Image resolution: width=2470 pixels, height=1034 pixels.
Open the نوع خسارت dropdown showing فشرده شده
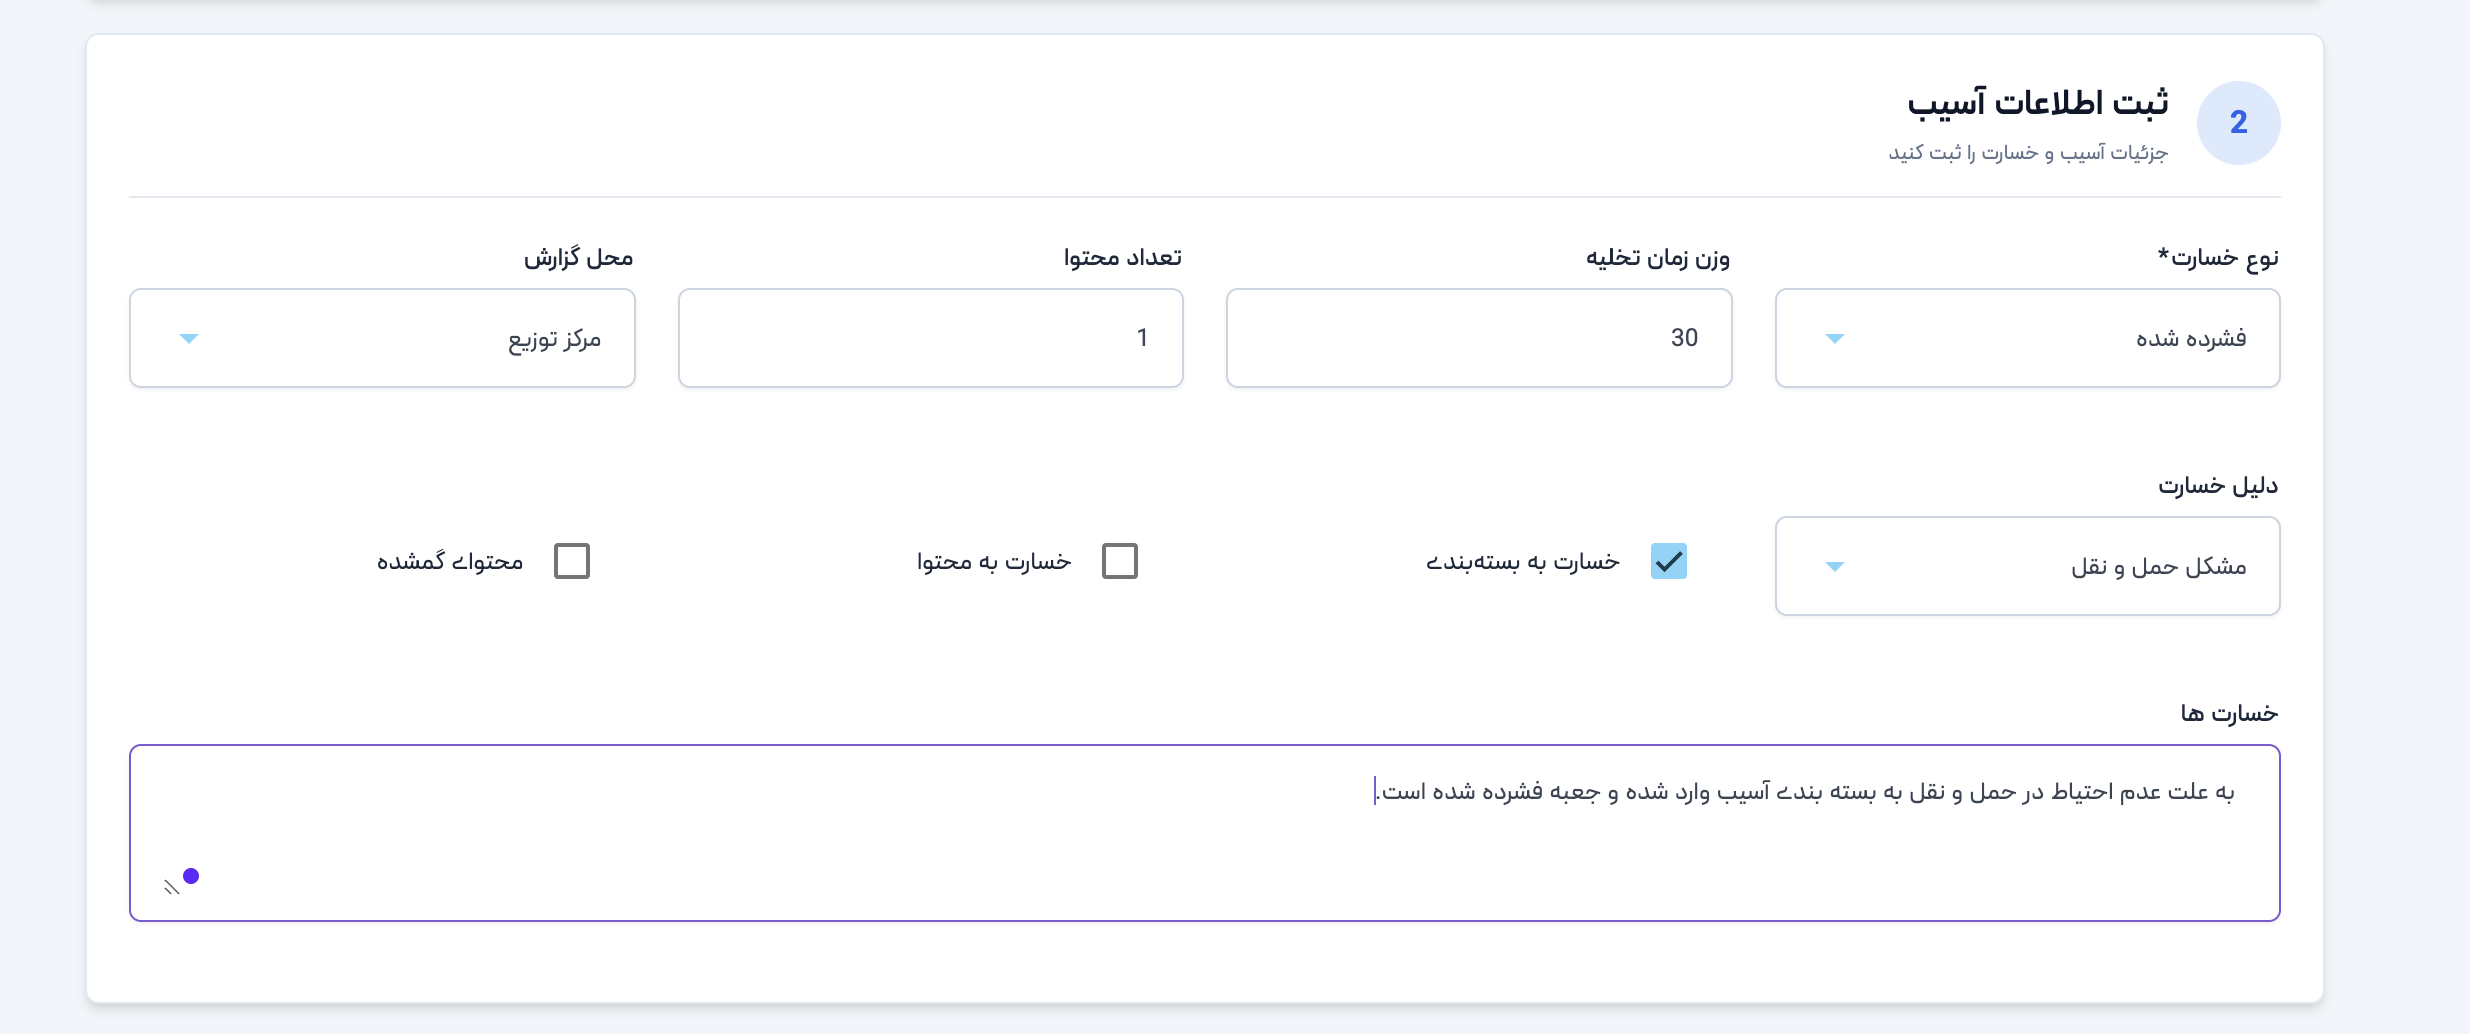(x=2026, y=338)
